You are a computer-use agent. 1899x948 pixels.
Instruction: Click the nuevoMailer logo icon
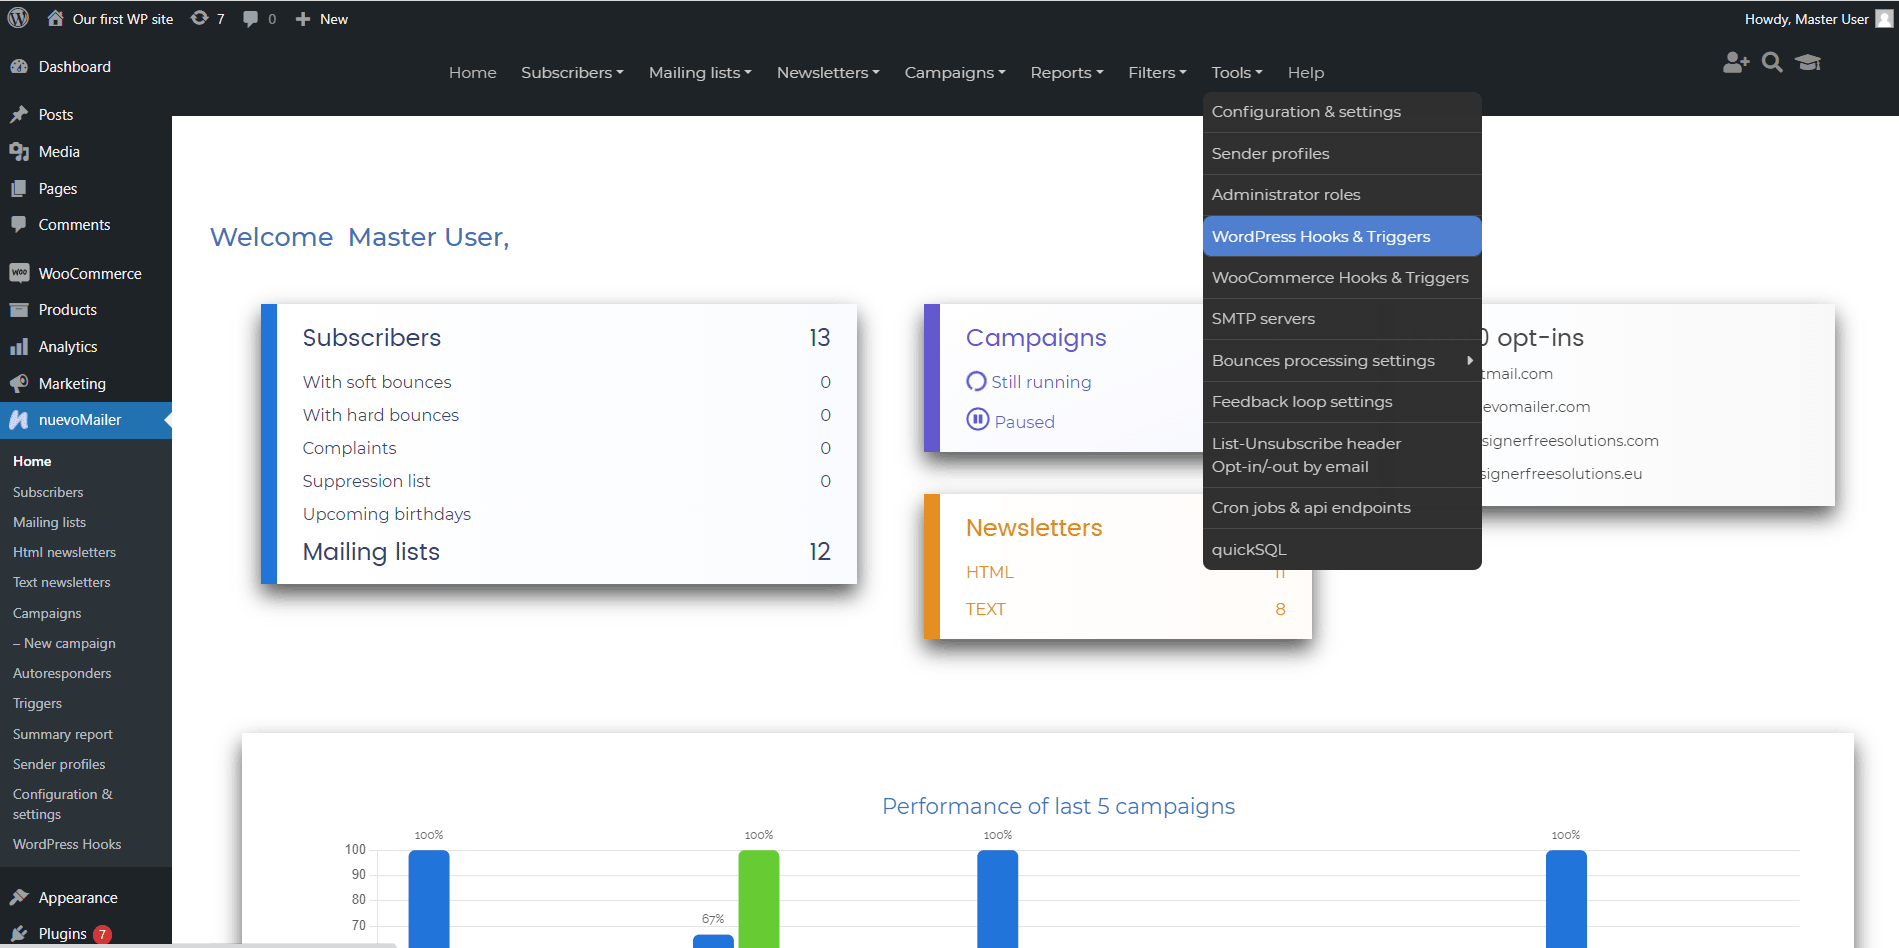[x=19, y=420]
